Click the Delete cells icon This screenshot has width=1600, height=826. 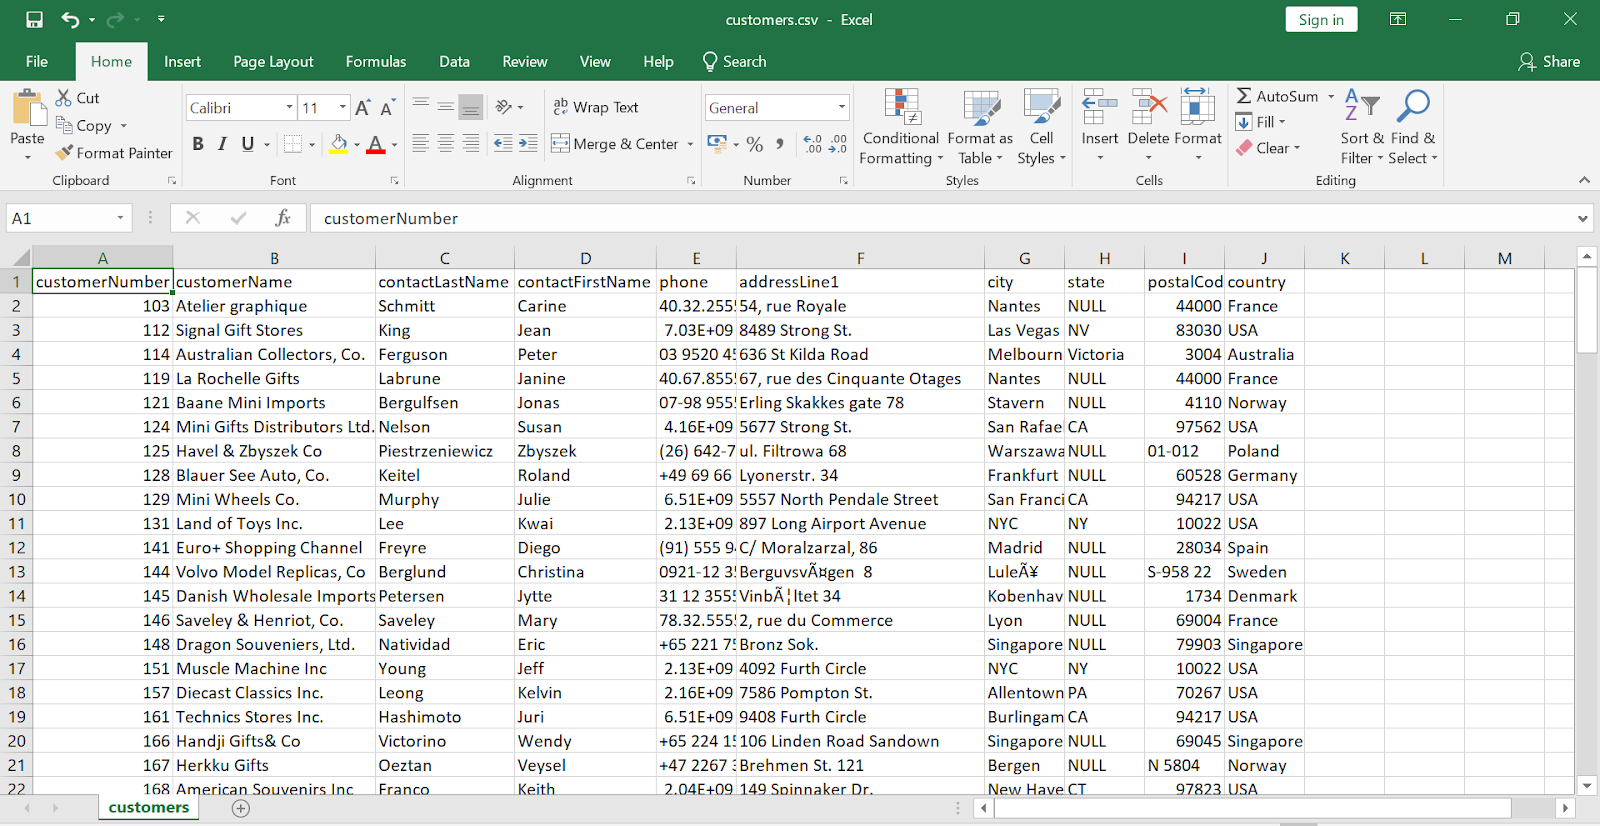pos(1148,108)
